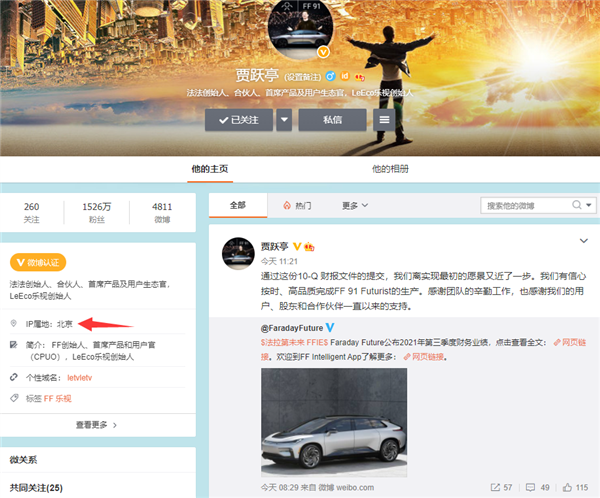Click the profile avatar at the top
The height and width of the screenshot is (498, 600).
pos(301,27)
